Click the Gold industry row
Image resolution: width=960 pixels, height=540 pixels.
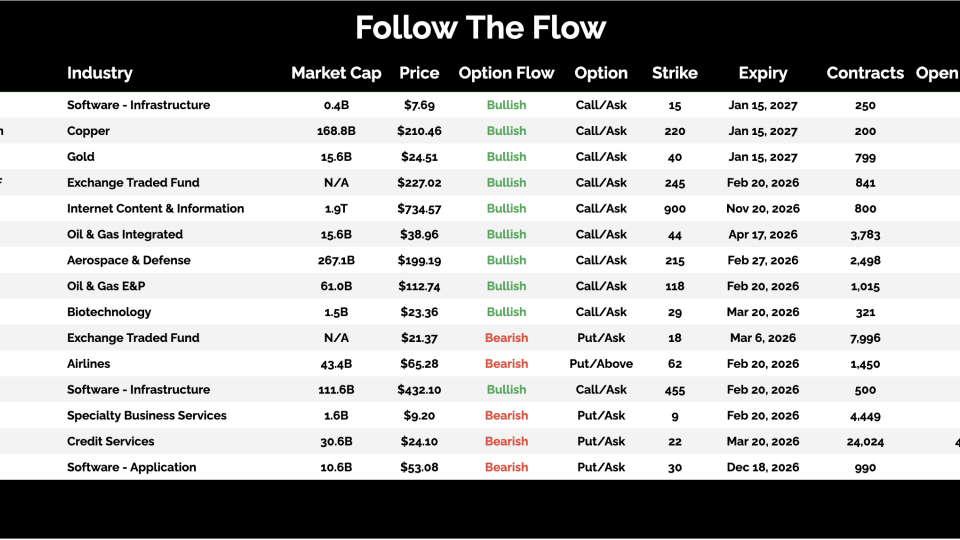[81, 157]
